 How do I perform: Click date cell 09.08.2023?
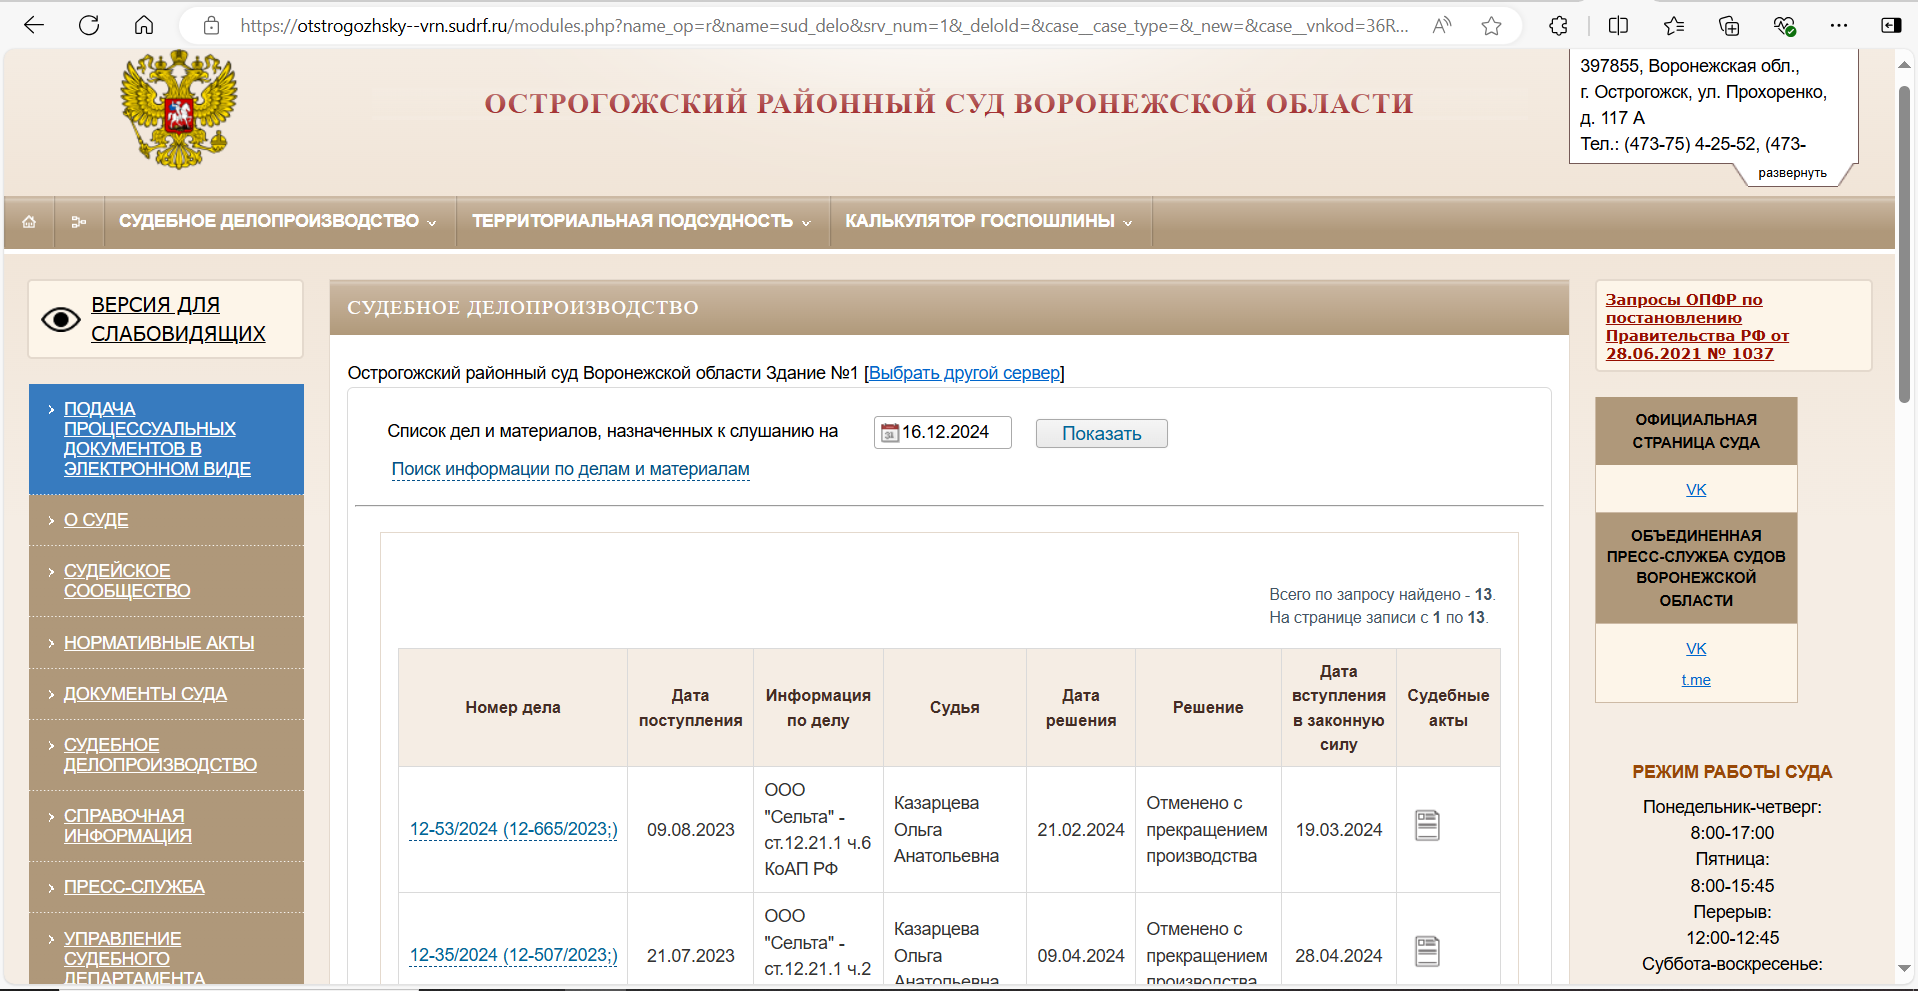click(x=690, y=830)
